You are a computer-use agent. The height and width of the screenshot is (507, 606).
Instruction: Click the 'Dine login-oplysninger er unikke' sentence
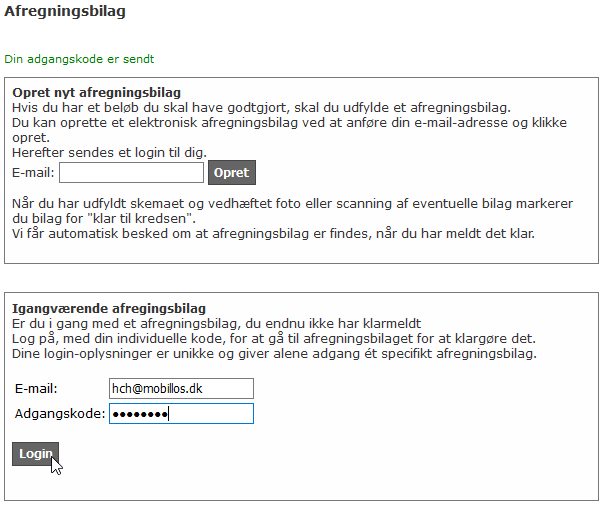point(274,354)
